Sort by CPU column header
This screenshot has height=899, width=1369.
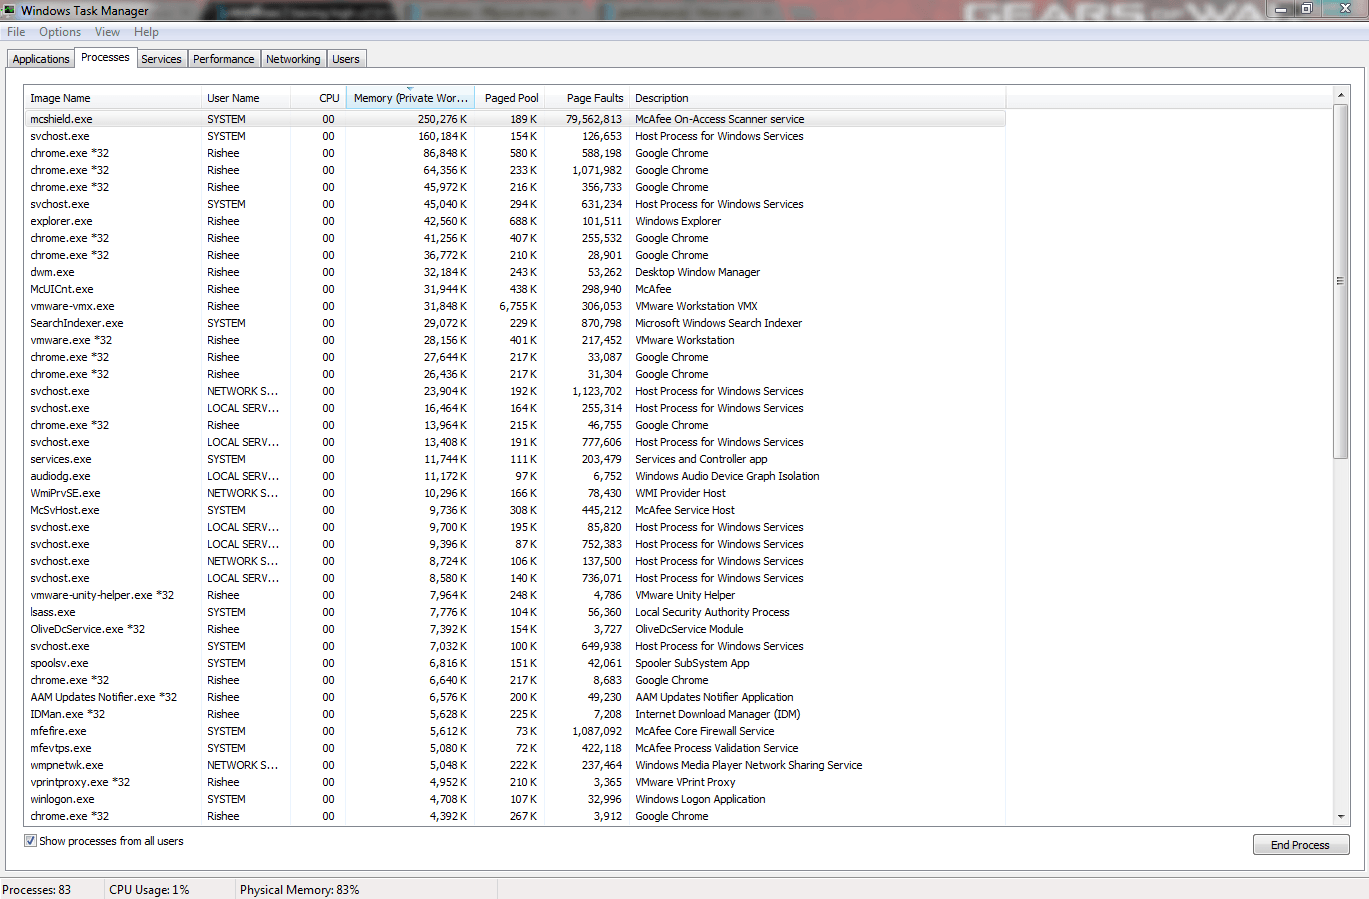tap(318, 98)
